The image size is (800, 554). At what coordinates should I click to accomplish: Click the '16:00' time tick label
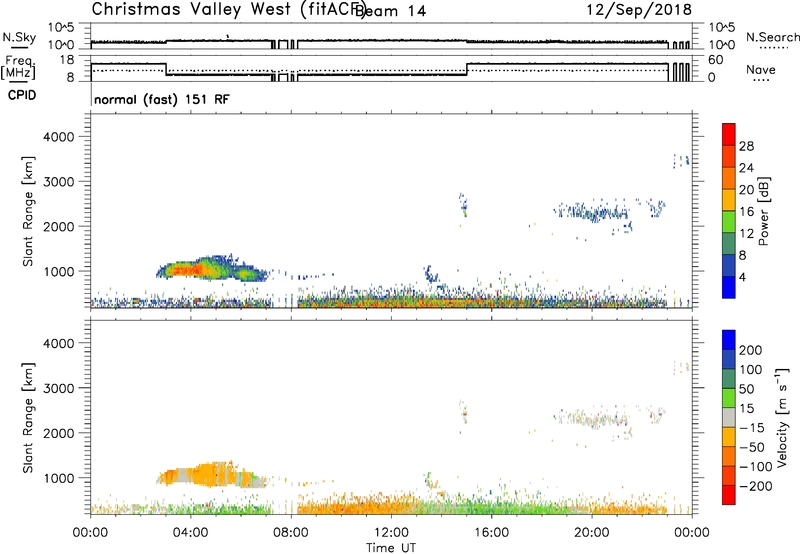(491, 533)
